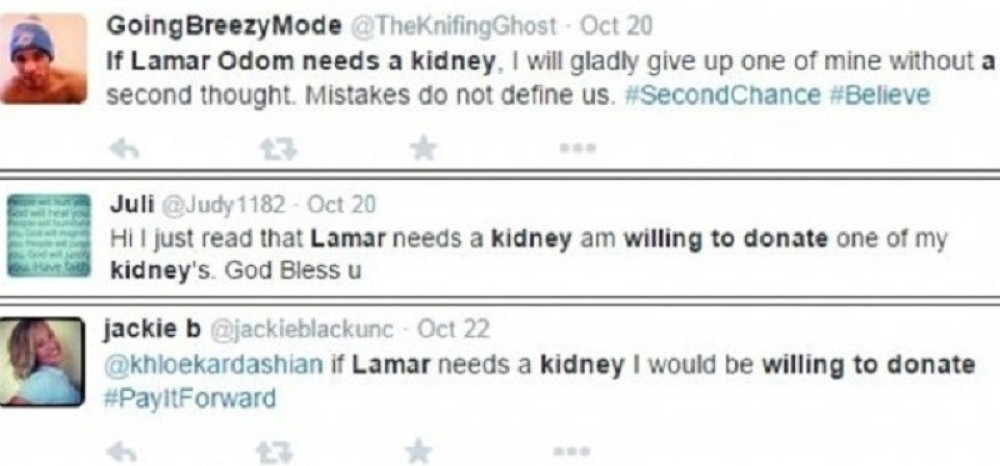Open jackie b's tweet via Oct 22 timestamp
The image size is (1000, 466).
point(453,328)
